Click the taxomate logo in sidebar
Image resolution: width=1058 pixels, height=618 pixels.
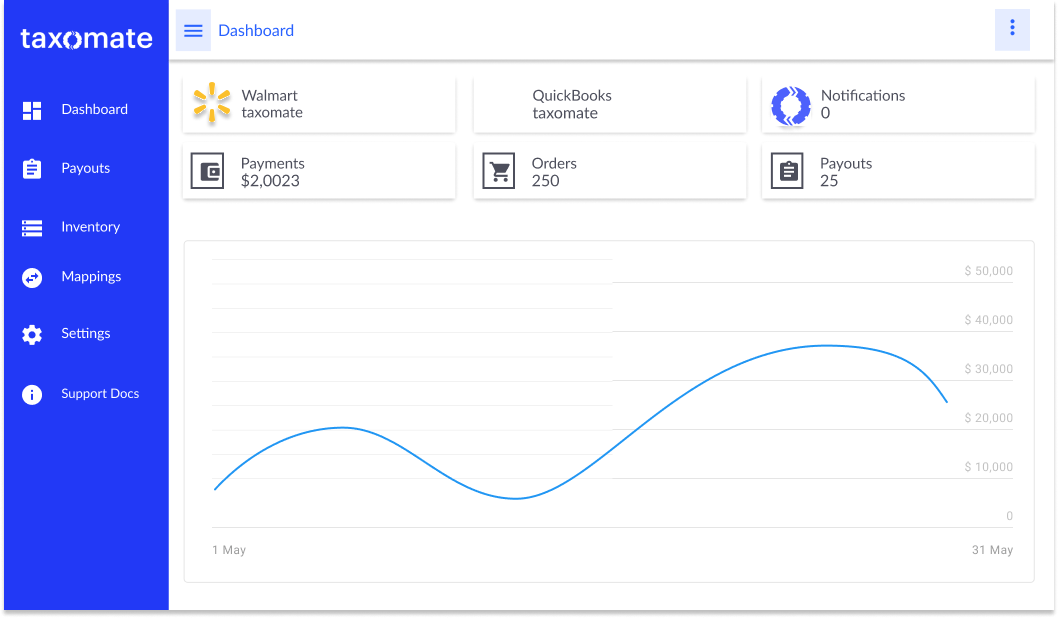86,39
